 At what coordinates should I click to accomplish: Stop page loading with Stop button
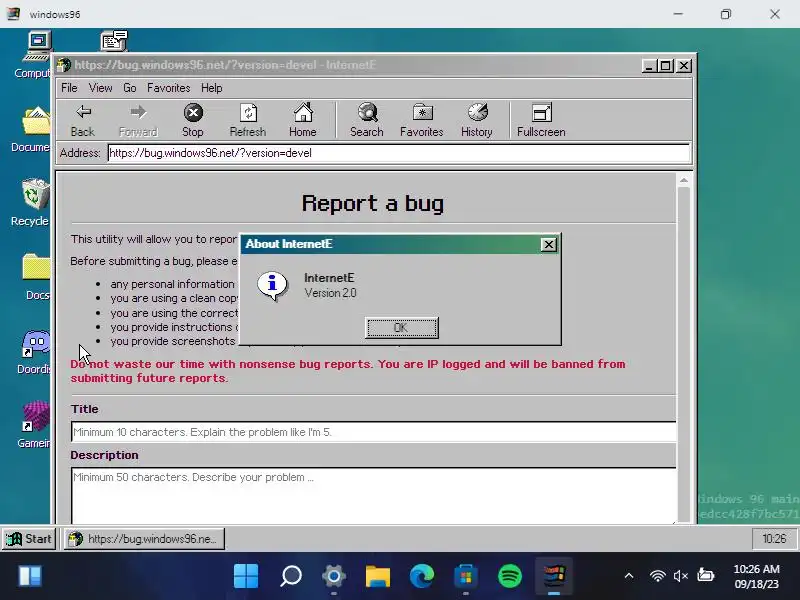tap(193, 120)
